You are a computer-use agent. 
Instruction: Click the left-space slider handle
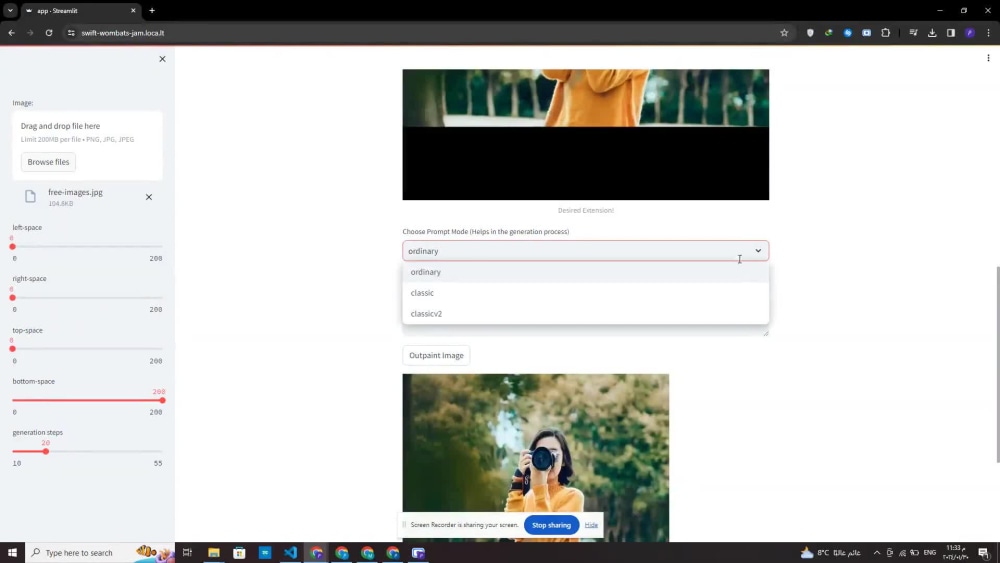[x=12, y=247]
